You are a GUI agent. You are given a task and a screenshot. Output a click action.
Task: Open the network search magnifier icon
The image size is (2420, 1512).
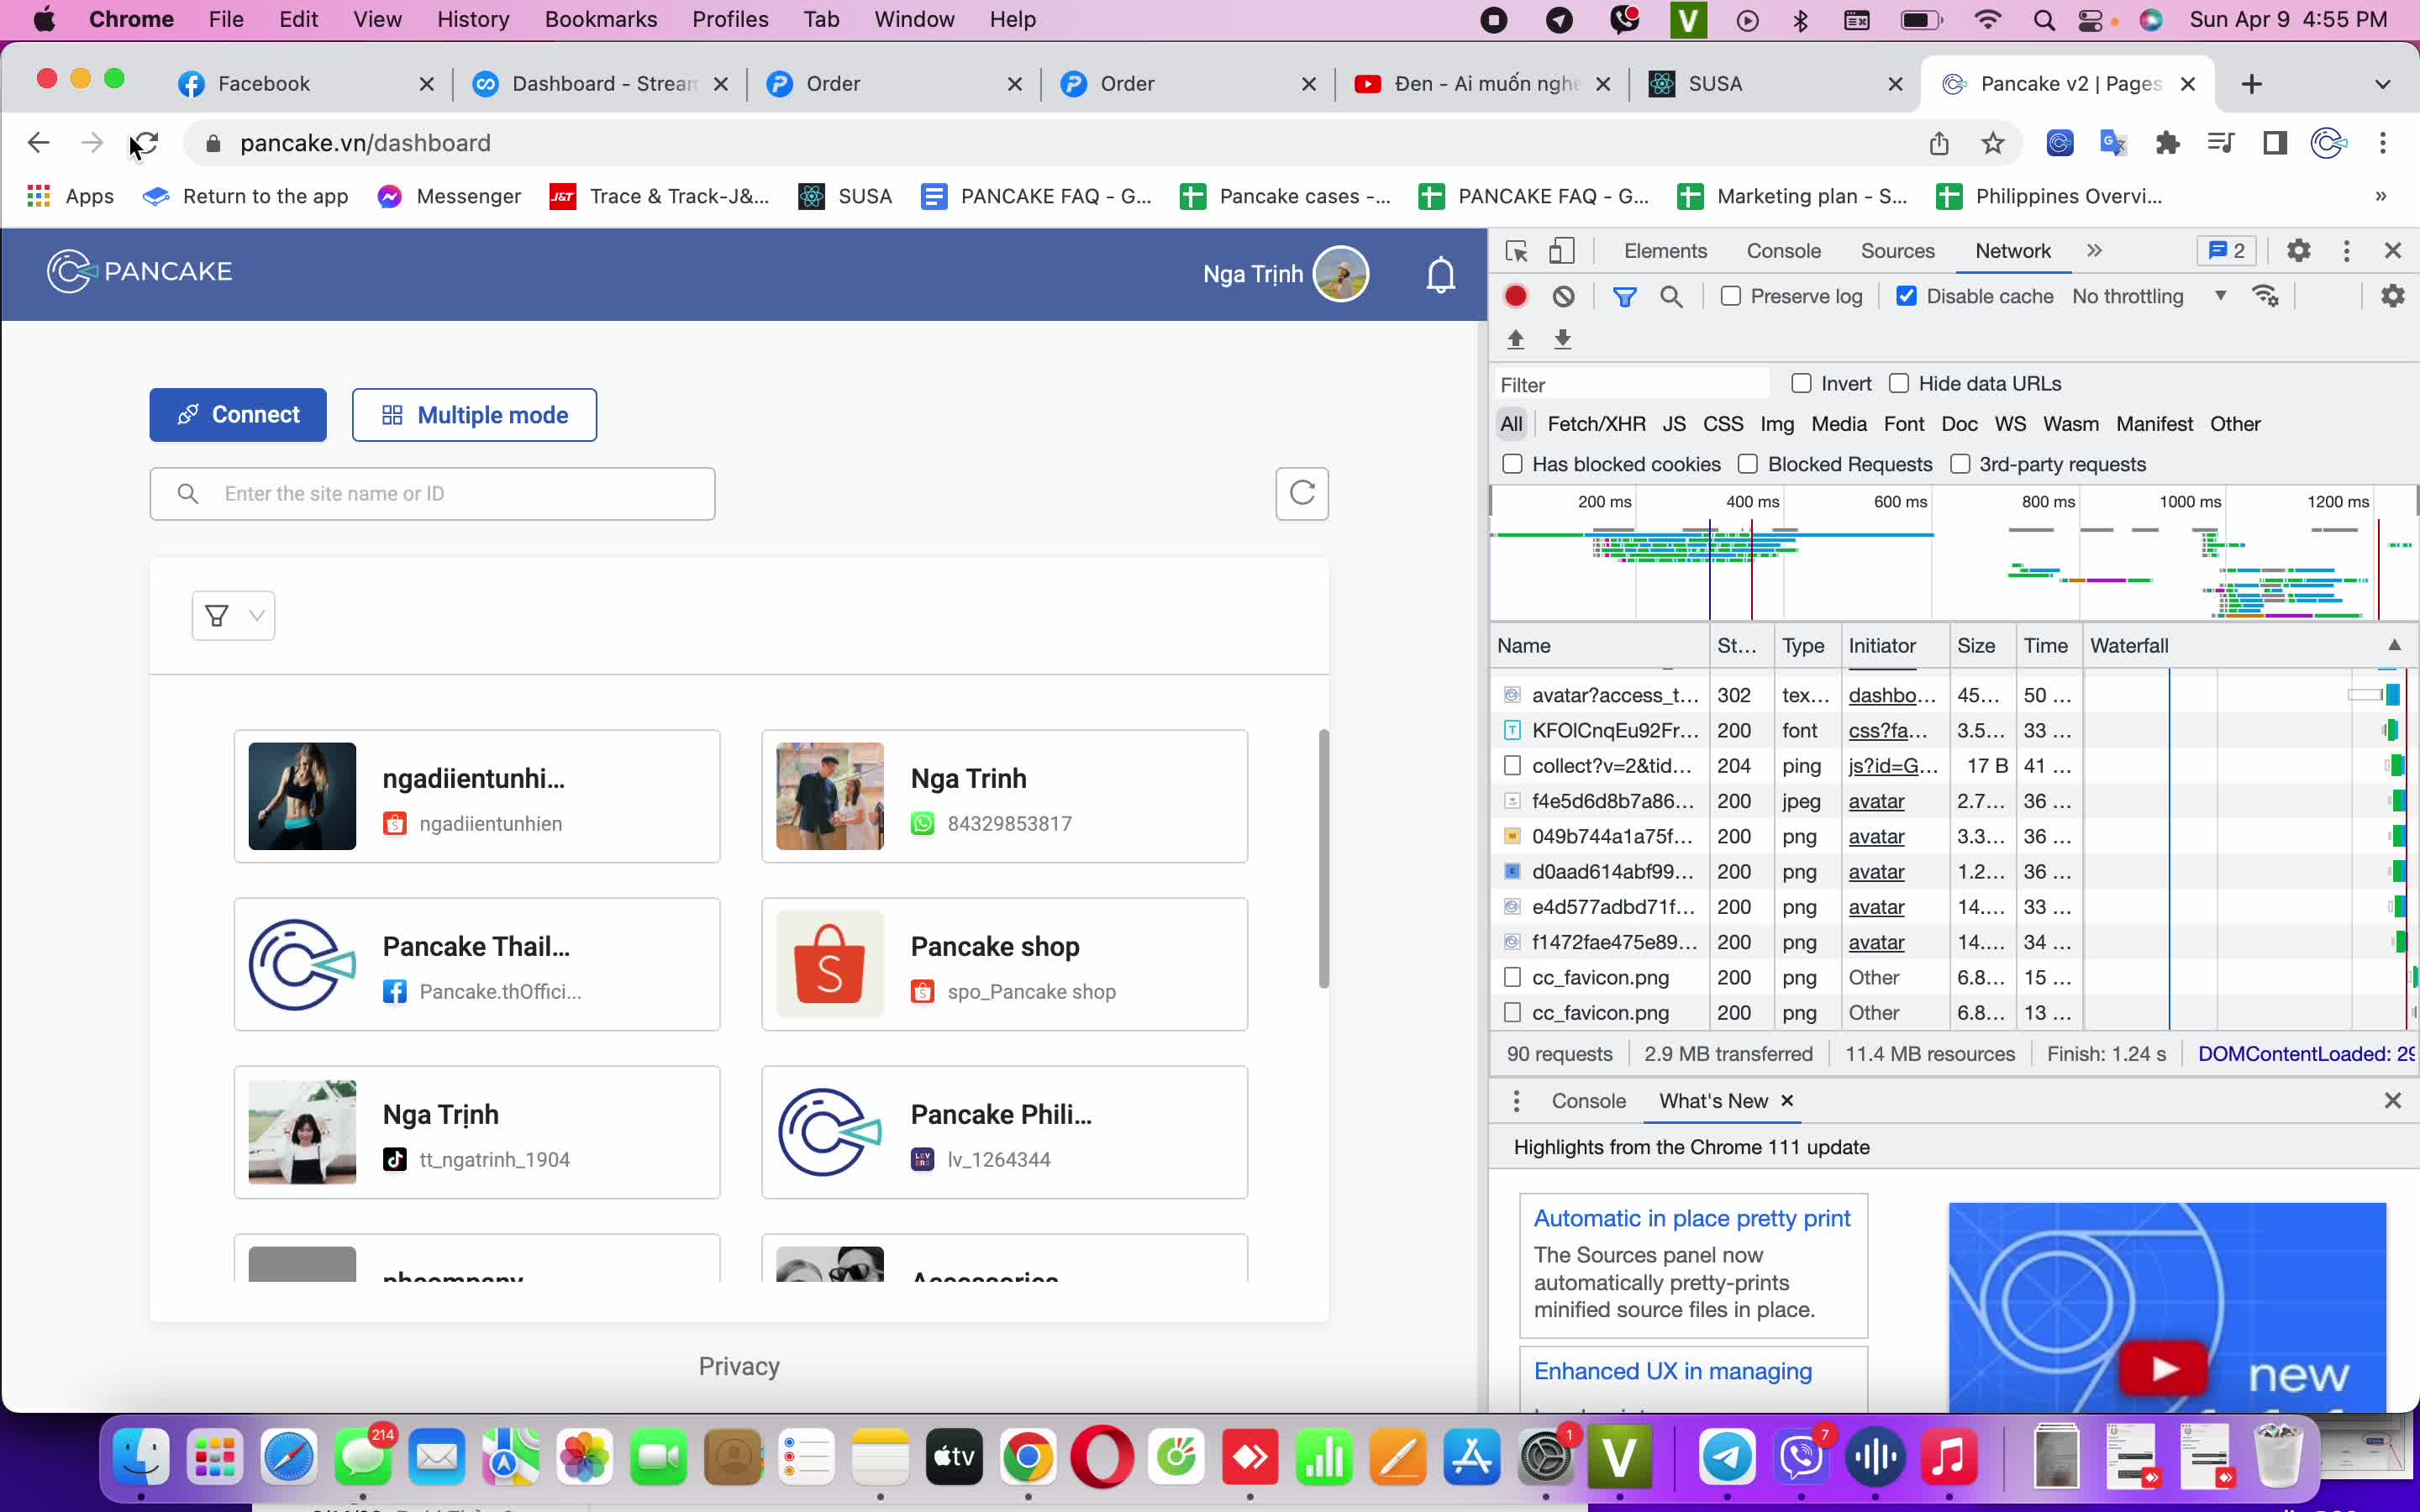pos(1671,296)
